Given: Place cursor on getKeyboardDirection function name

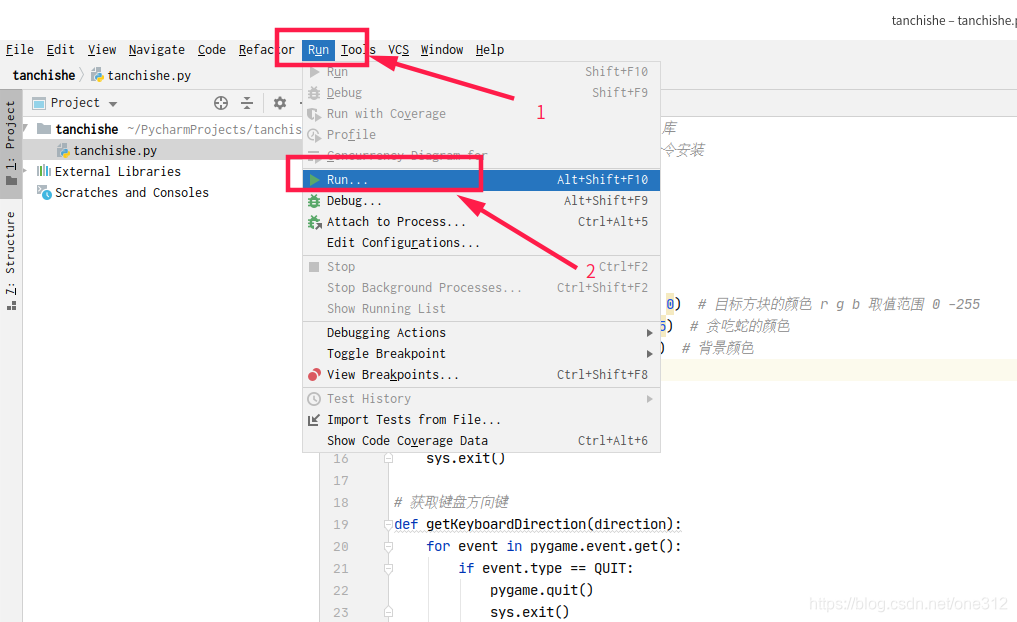Looking at the screenshot, I should pos(507,524).
